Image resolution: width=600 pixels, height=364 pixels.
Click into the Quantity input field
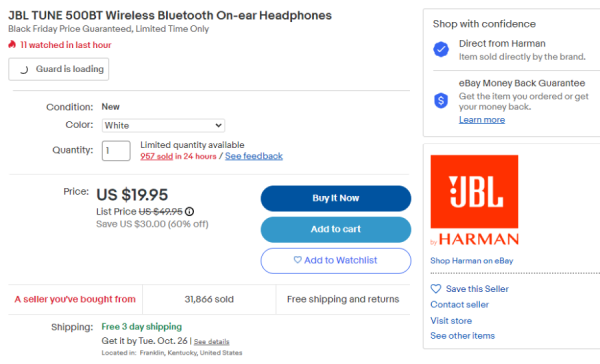pyautogui.click(x=116, y=151)
